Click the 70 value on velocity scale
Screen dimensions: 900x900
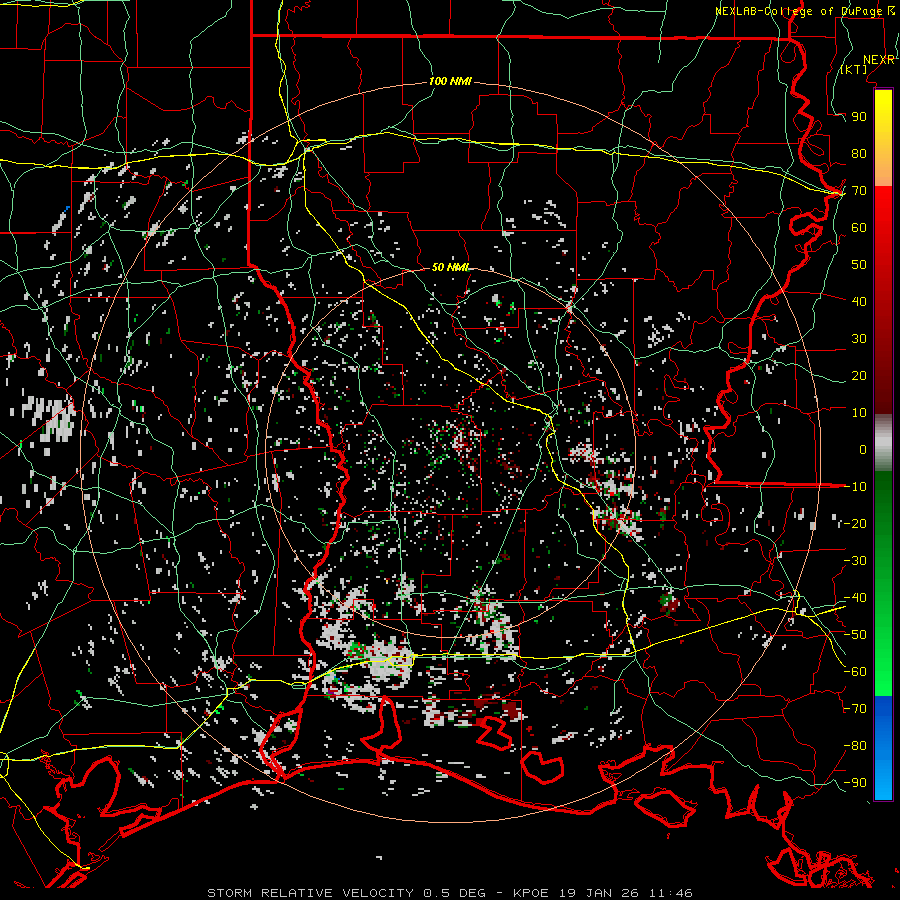pos(859,191)
